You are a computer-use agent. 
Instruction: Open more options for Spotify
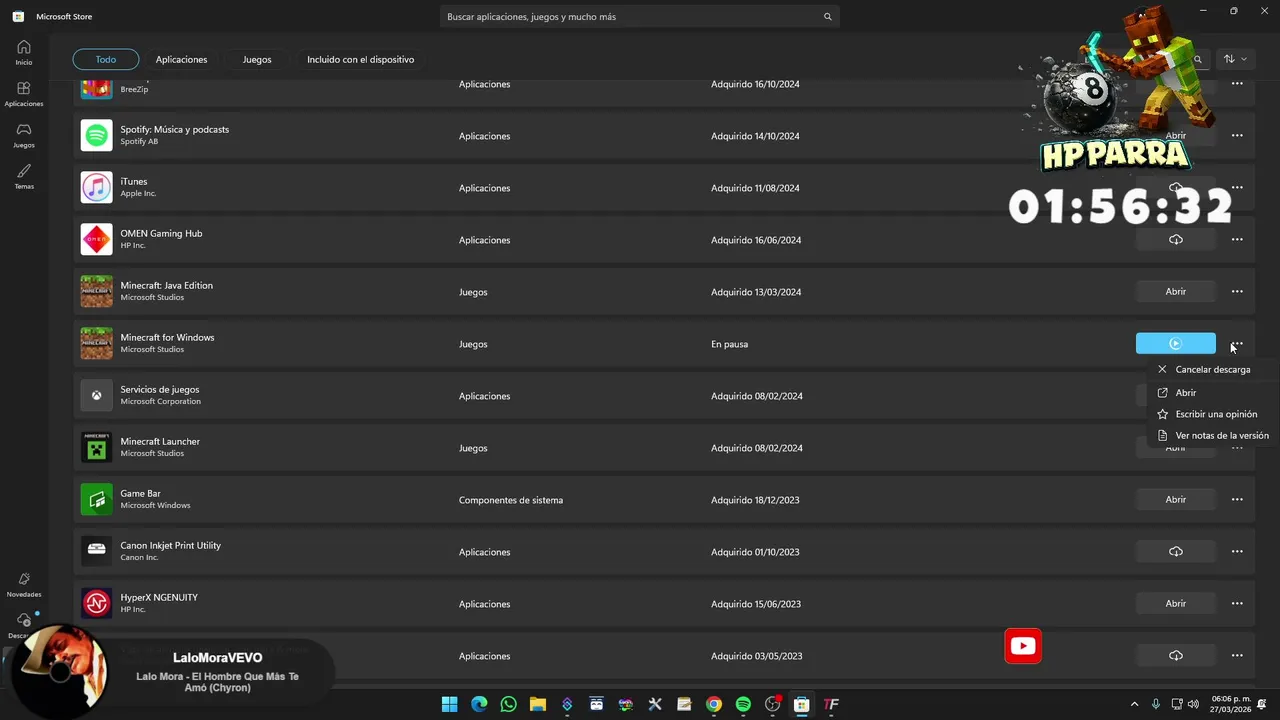[x=1237, y=136]
